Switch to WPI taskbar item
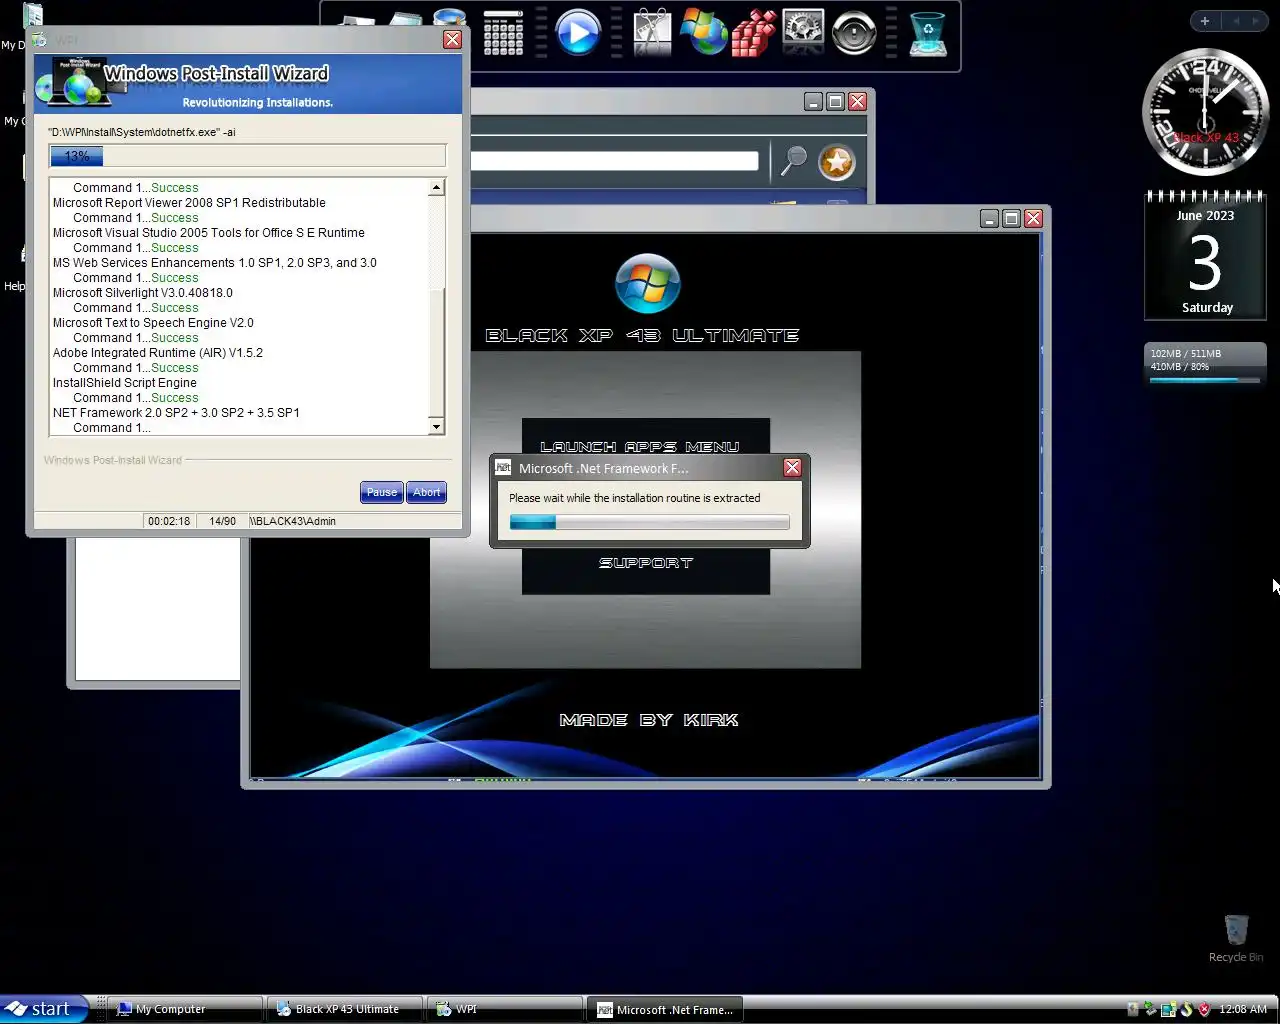1280x1024 pixels. [505, 1009]
